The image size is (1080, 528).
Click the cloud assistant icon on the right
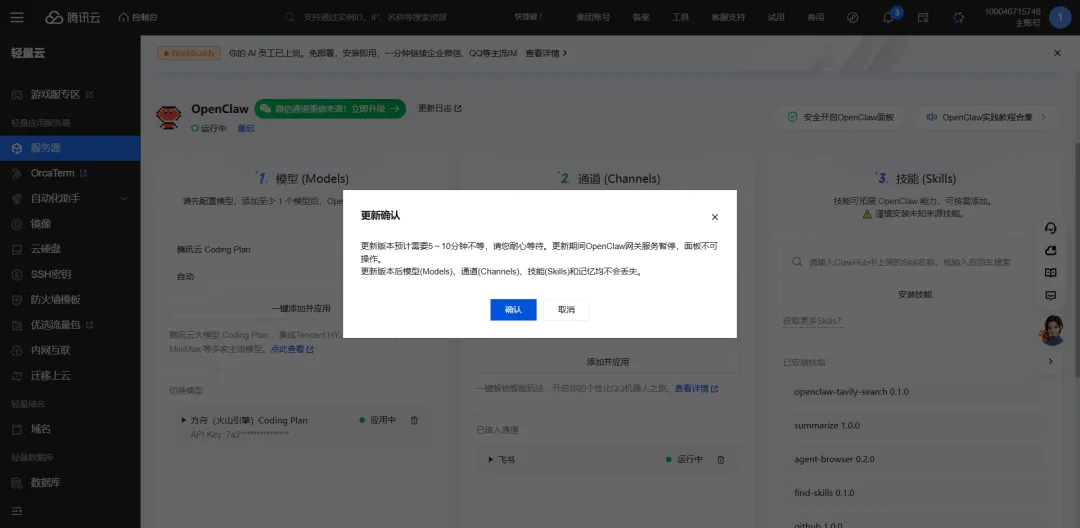point(1050,251)
